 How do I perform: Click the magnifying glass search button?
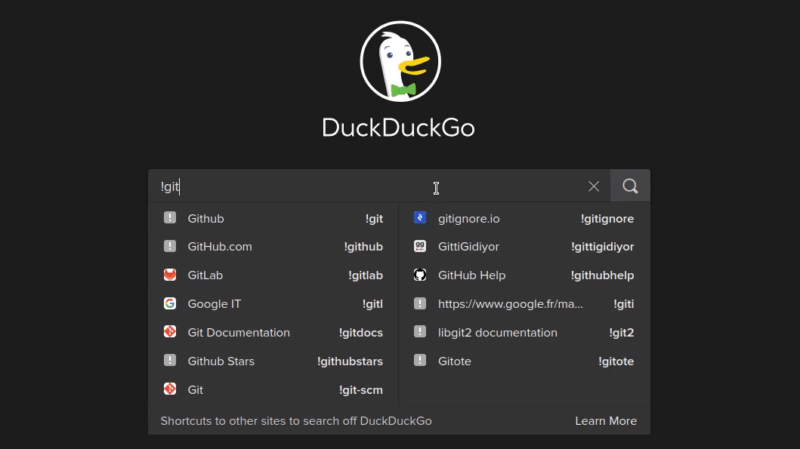[x=630, y=186]
